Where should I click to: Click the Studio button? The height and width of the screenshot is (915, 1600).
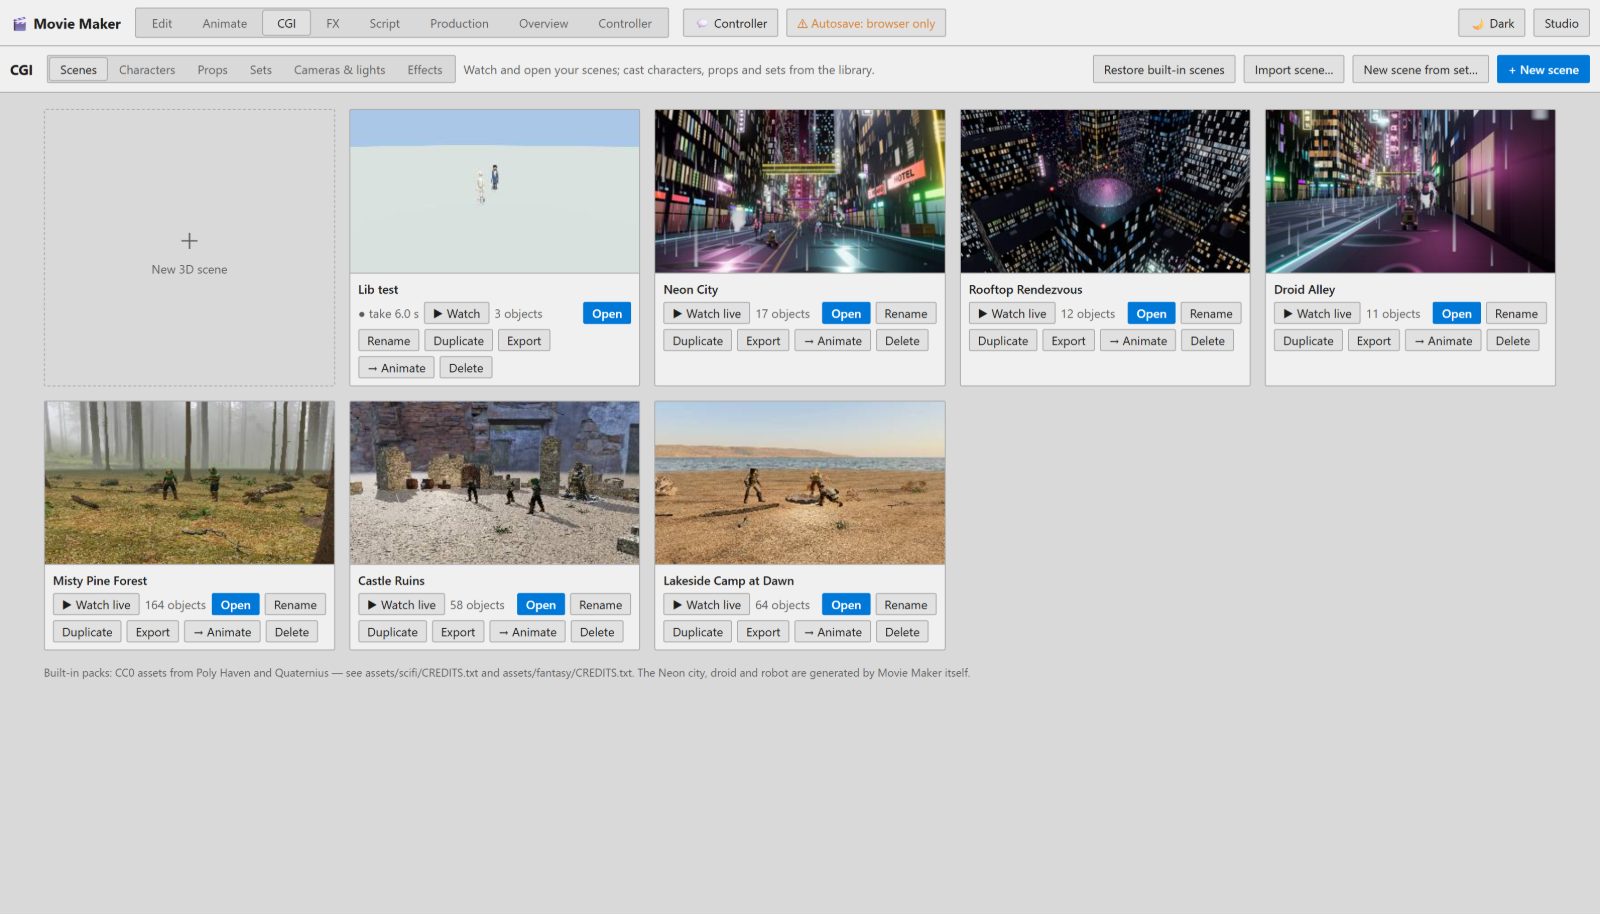(x=1561, y=23)
